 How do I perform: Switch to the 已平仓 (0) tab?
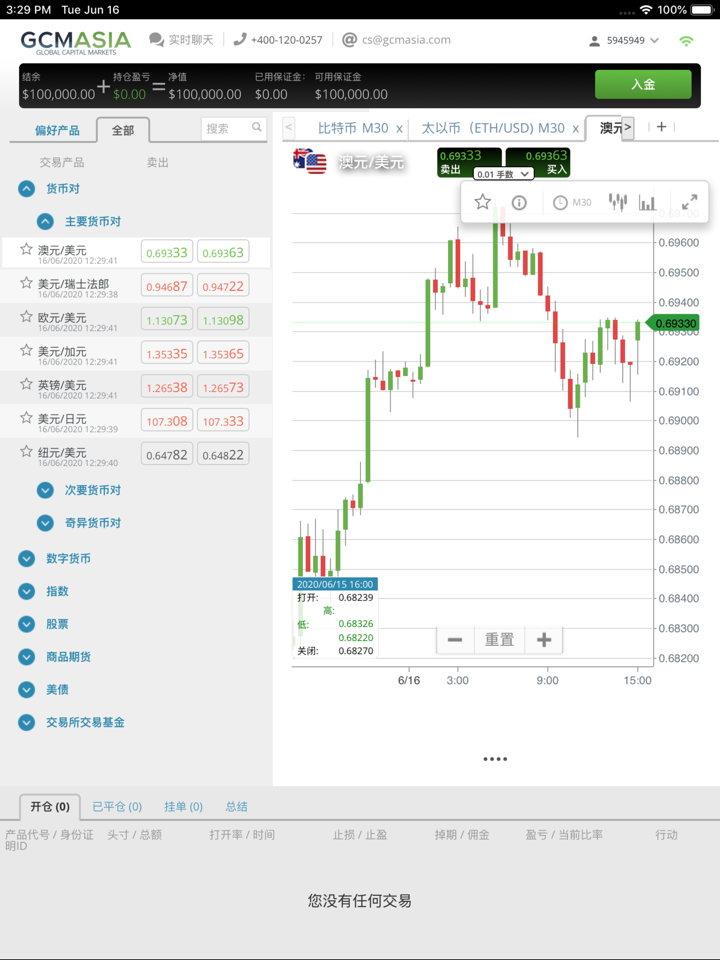click(x=117, y=806)
